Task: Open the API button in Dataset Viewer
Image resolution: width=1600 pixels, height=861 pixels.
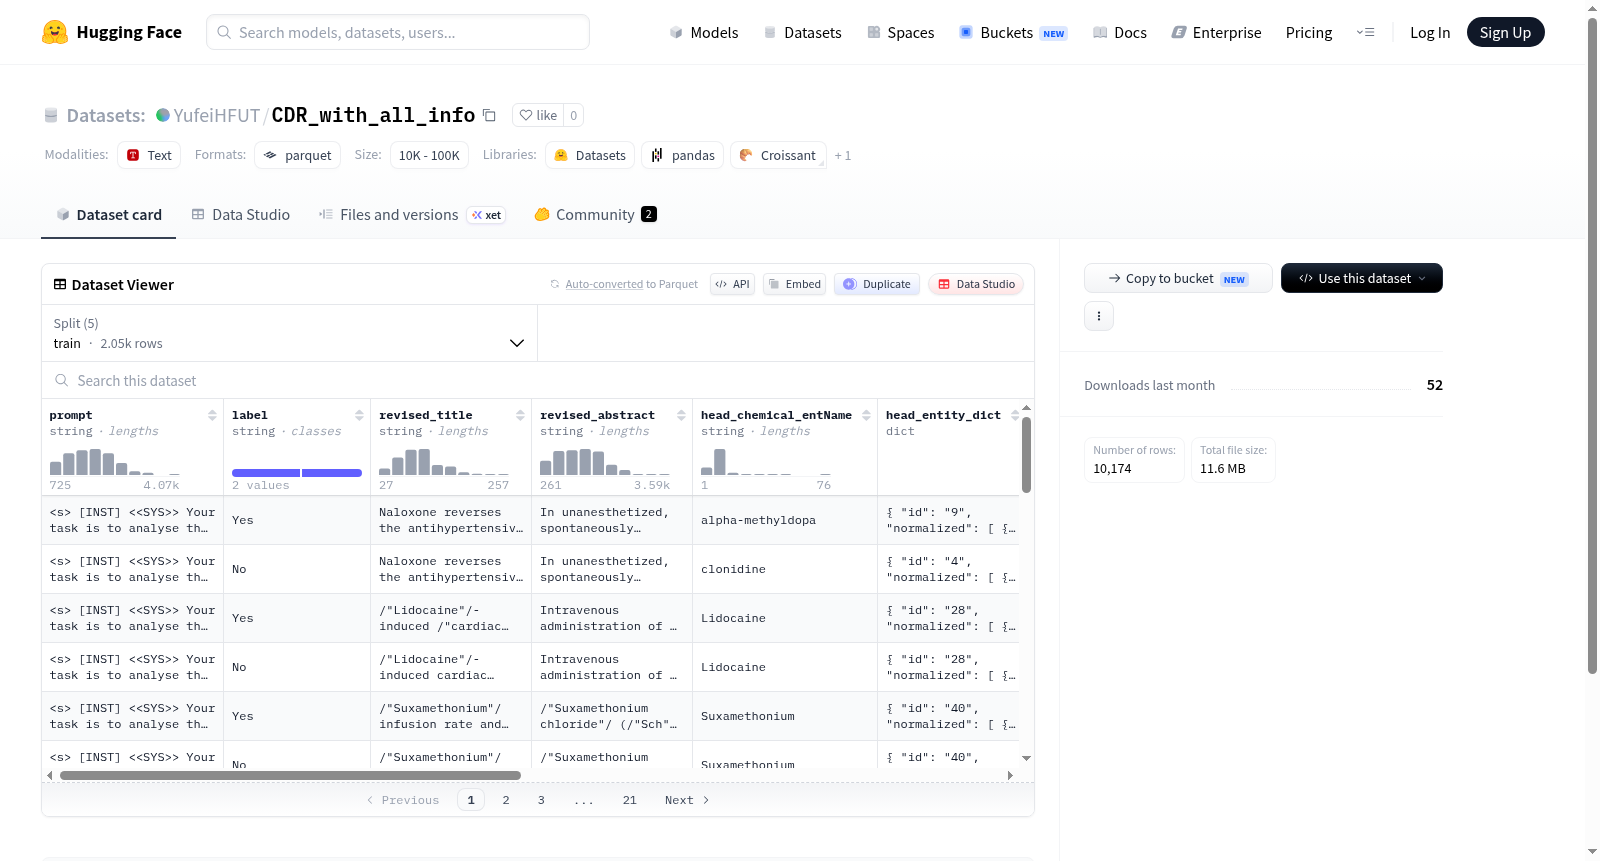Action: (x=732, y=284)
